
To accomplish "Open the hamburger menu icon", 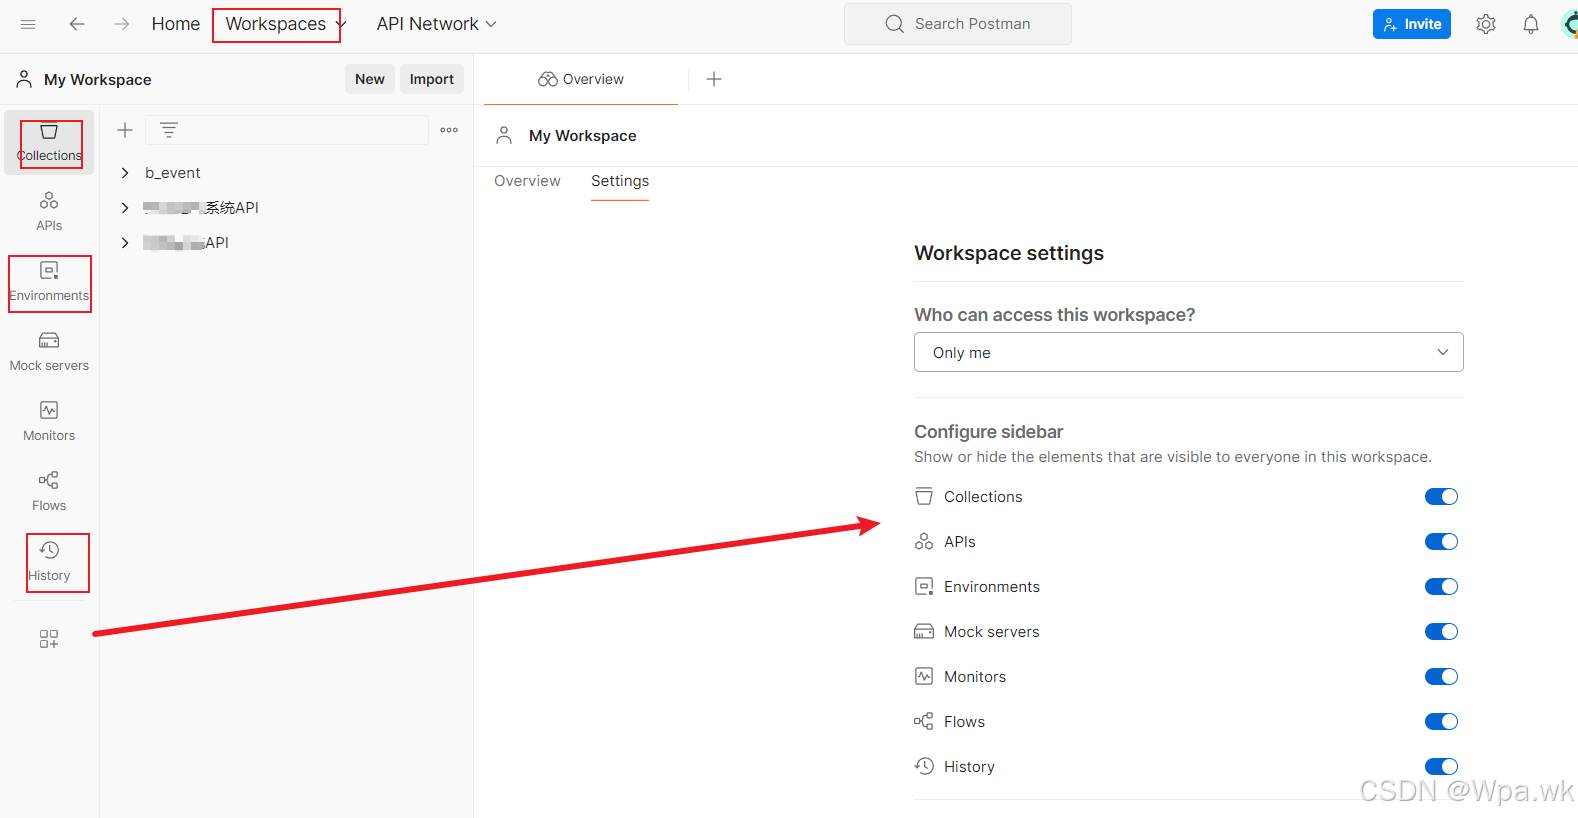I will tap(28, 24).
